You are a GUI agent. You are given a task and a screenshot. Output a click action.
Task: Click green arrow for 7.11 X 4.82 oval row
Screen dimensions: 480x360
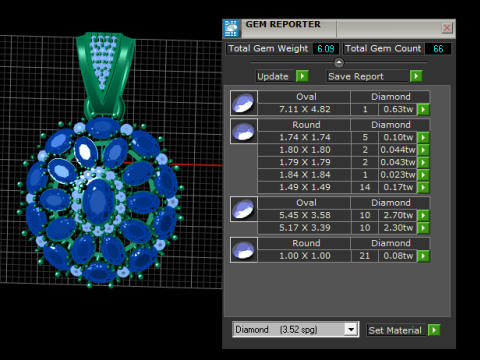(423, 109)
